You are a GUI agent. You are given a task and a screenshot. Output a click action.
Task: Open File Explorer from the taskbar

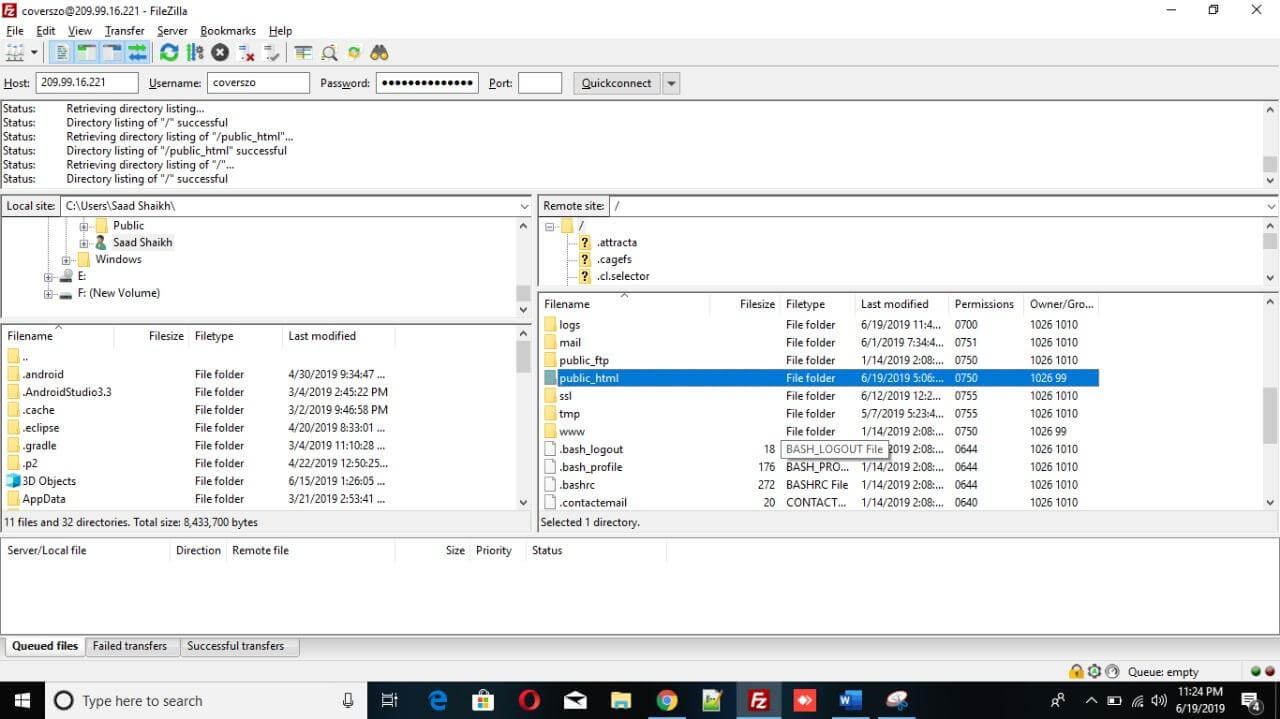click(x=620, y=700)
